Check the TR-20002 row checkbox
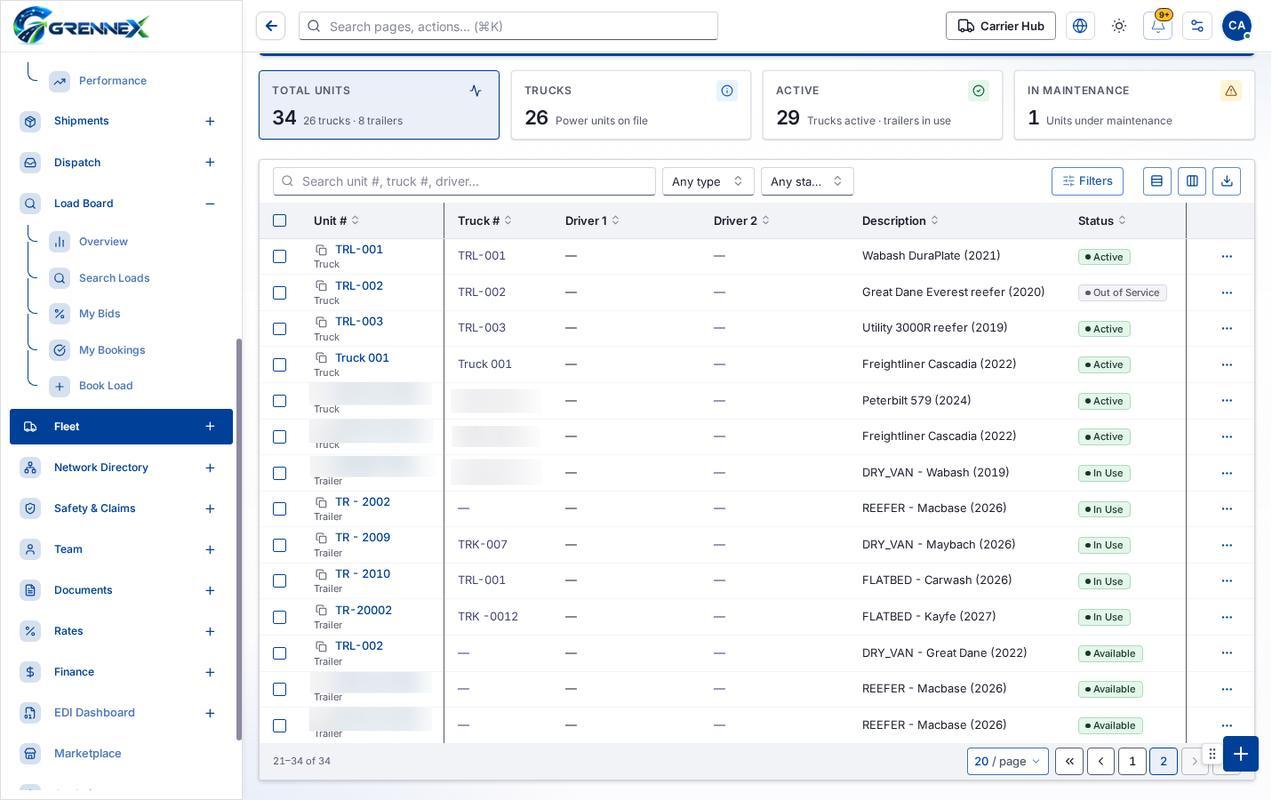The width and height of the screenshot is (1280, 800). coord(280,617)
